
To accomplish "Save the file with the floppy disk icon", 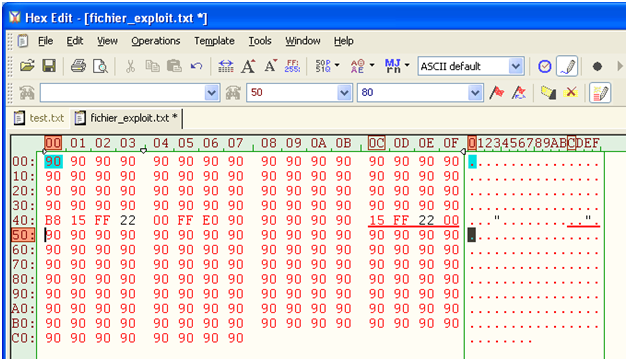I will [x=49, y=66].
